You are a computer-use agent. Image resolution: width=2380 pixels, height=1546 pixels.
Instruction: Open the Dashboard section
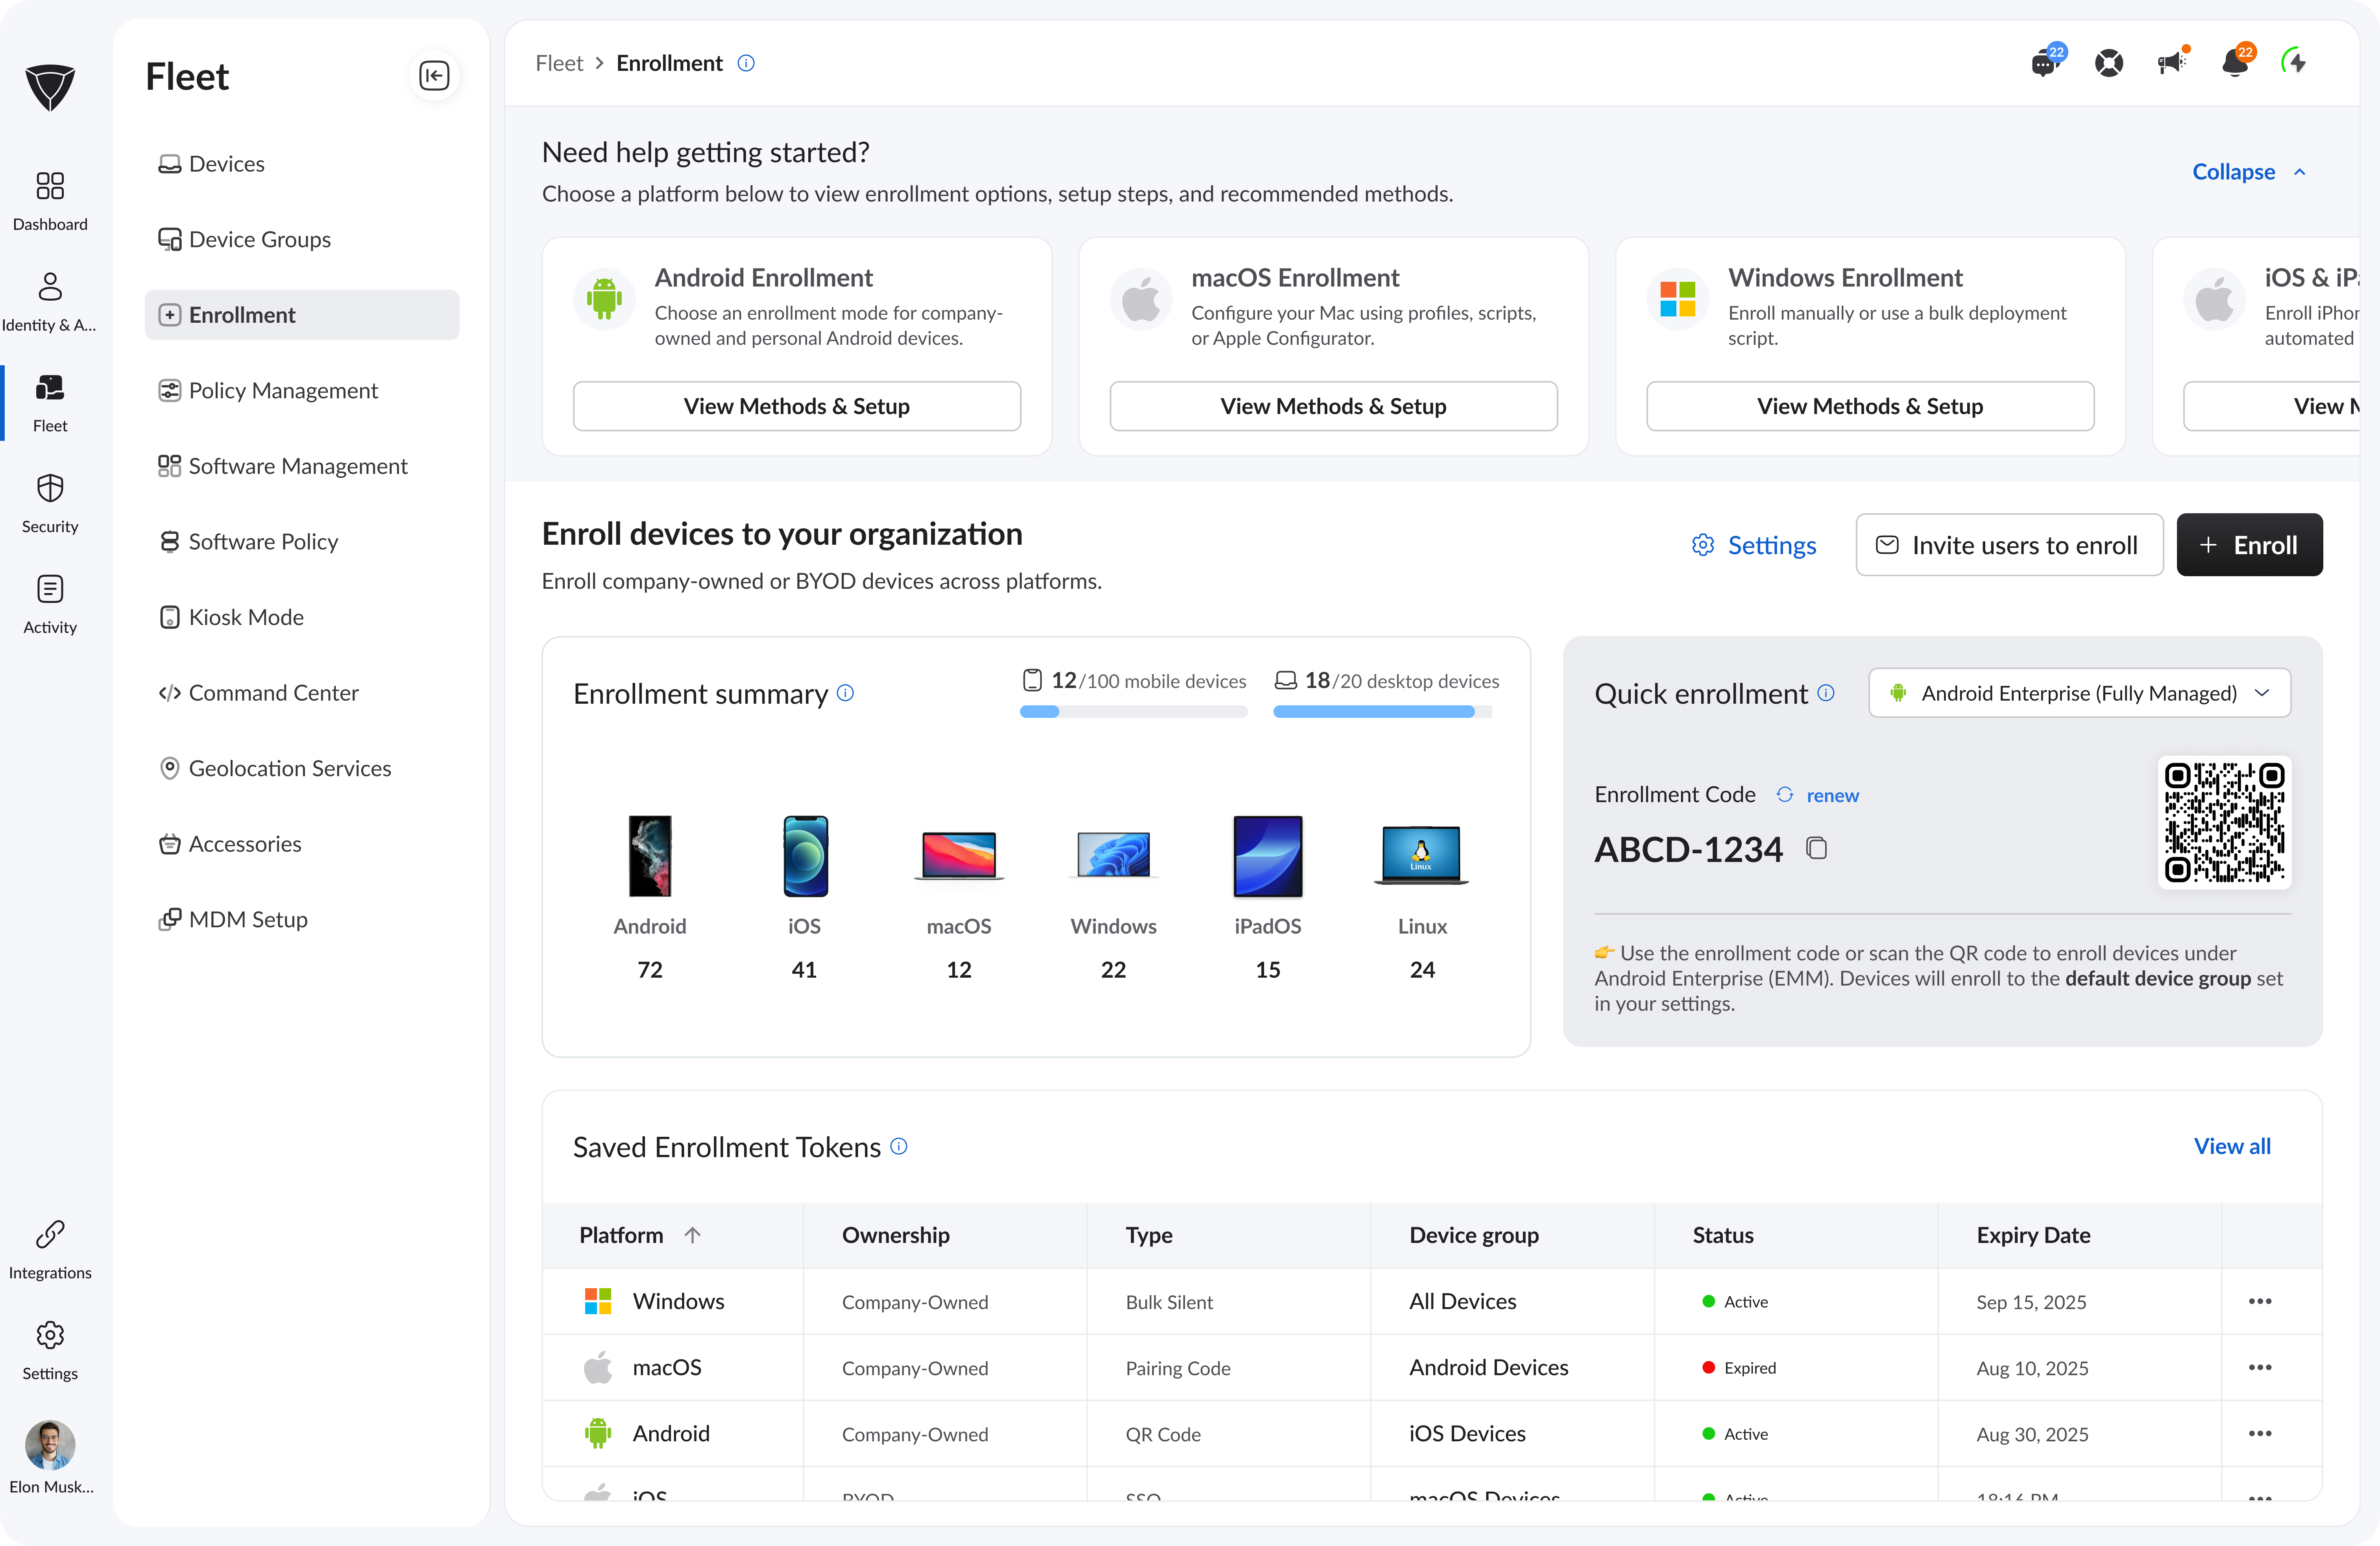point(50,201)
